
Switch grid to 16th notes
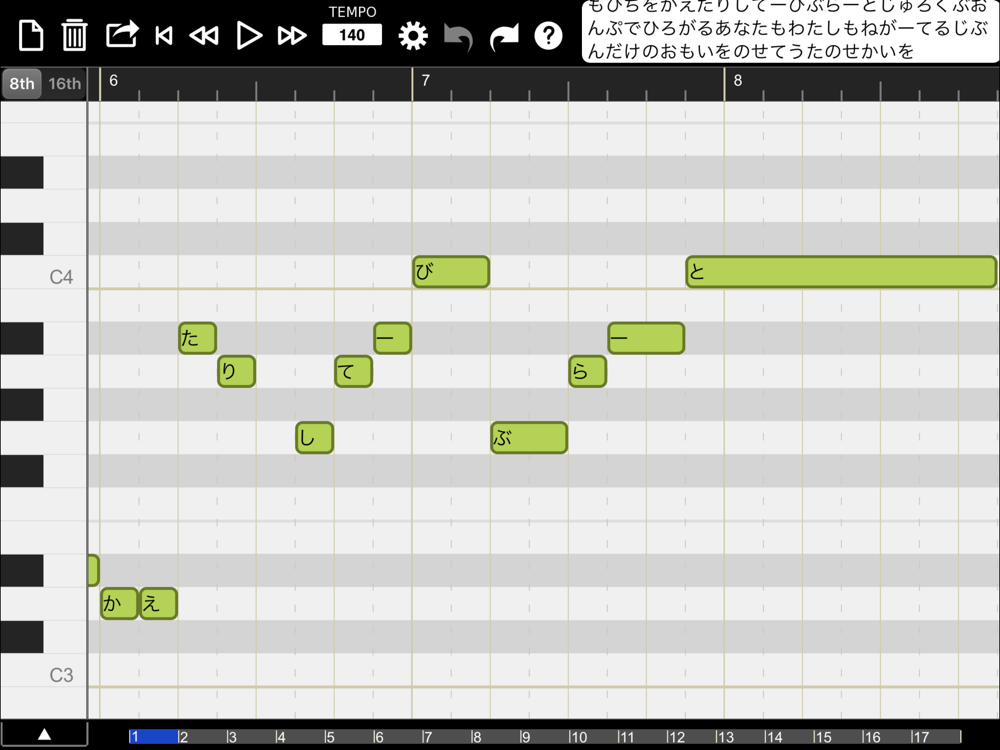point(64,84)
